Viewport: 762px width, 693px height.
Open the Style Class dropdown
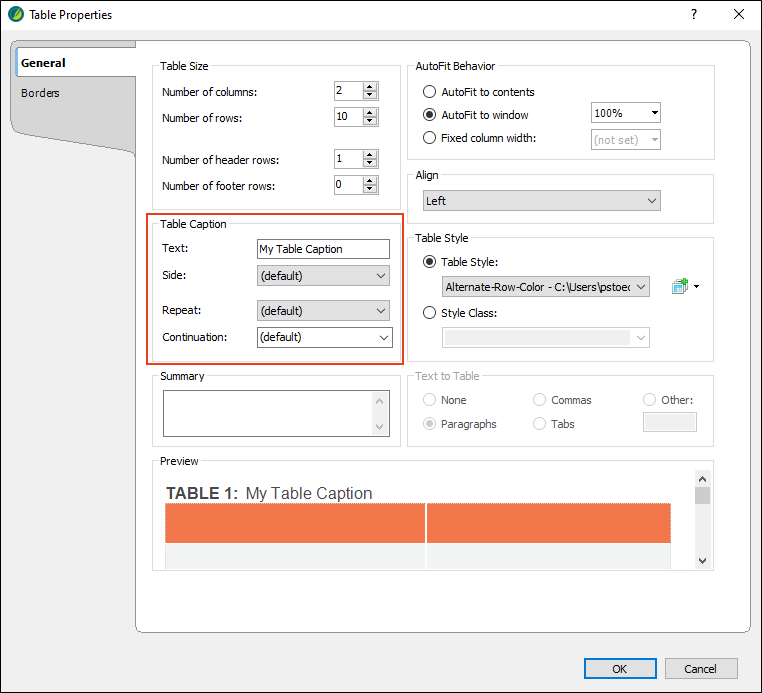coord(546,338)
